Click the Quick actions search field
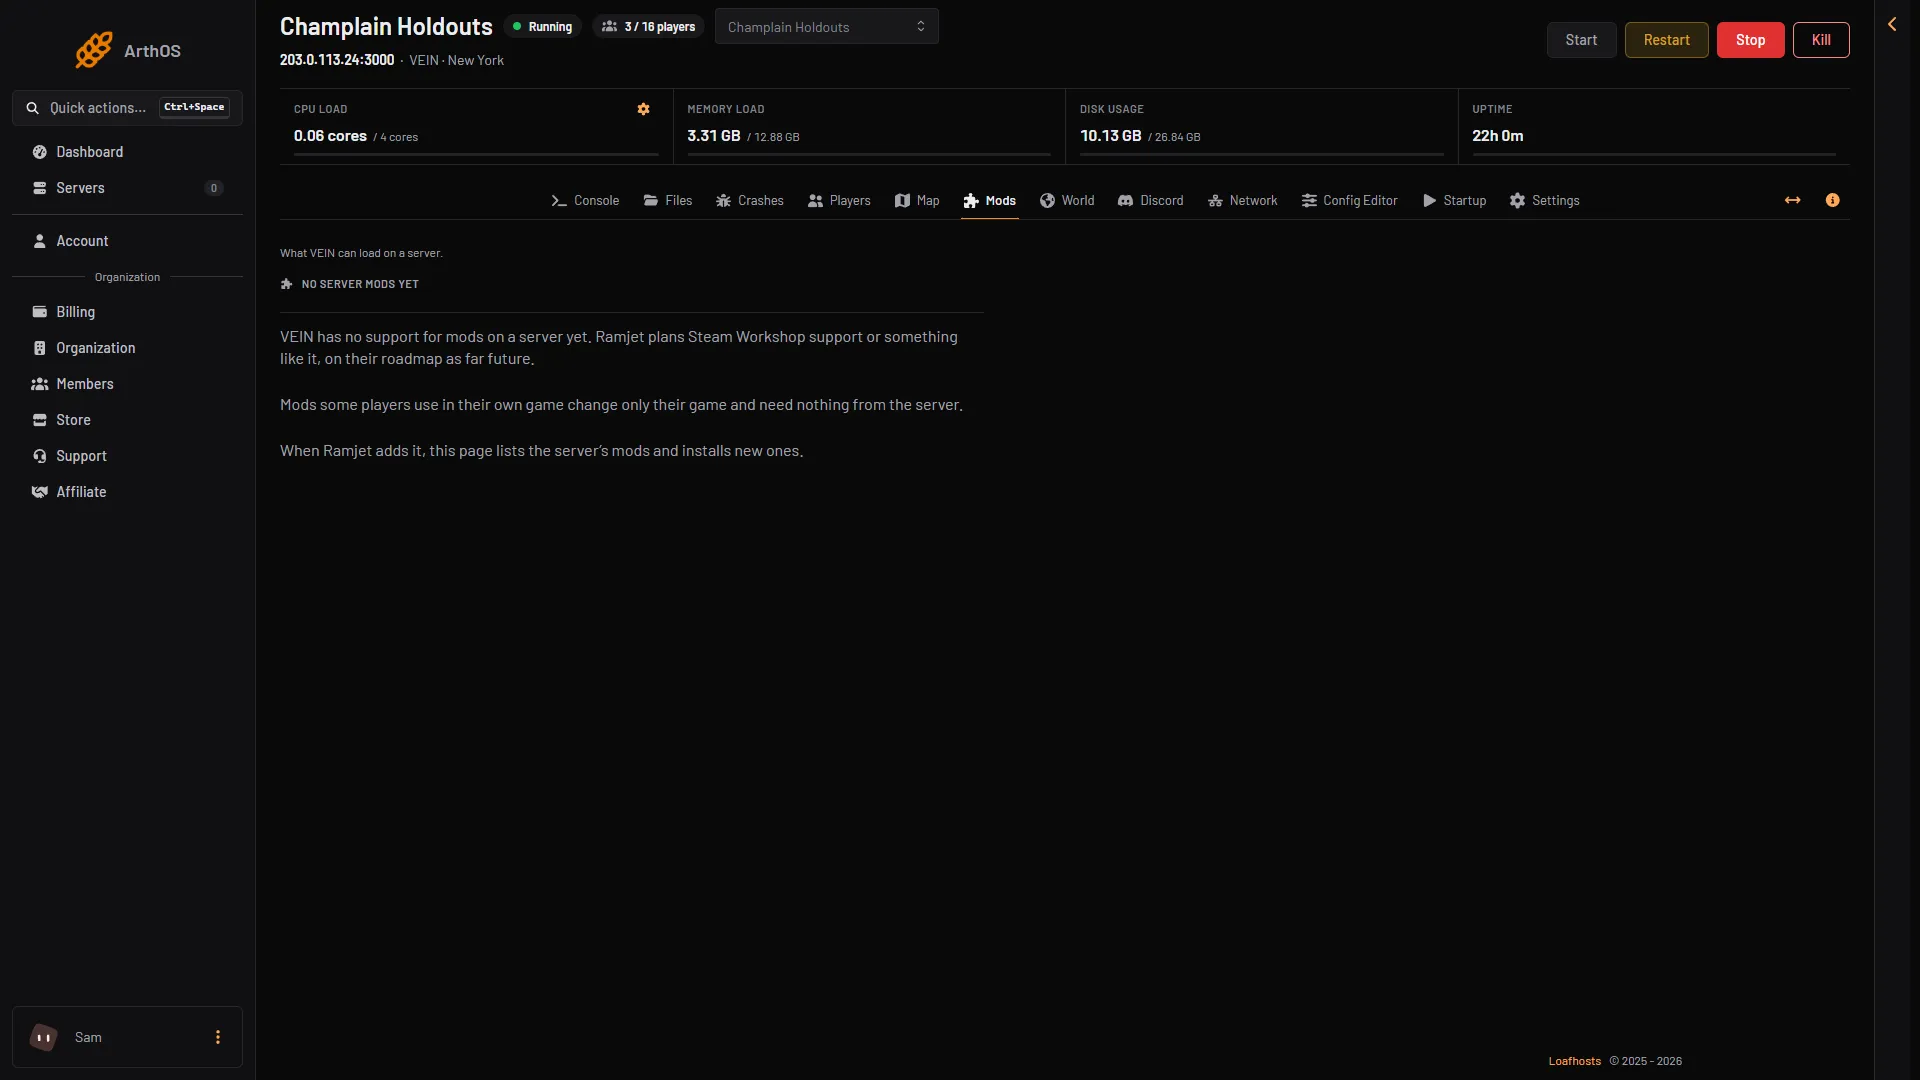 coord(127,108)
